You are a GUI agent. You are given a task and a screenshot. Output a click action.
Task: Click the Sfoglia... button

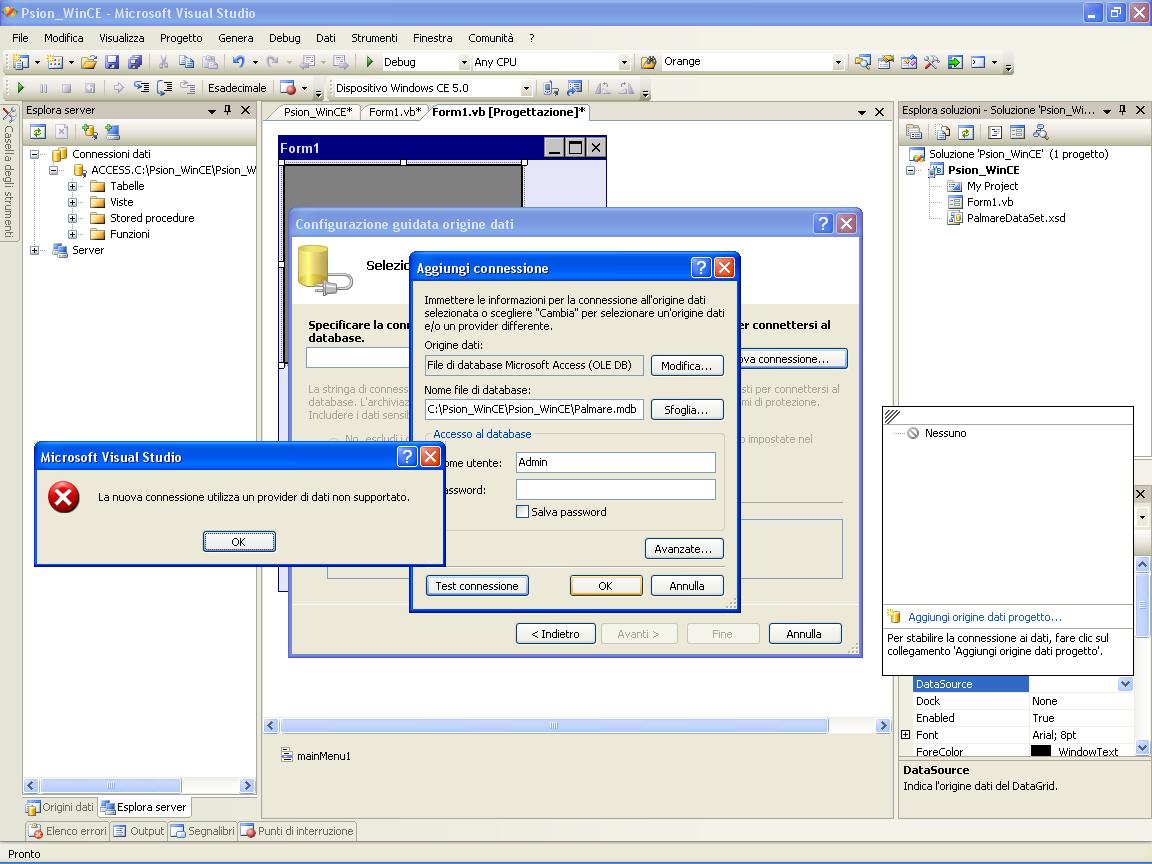click(x=686, y=409)
